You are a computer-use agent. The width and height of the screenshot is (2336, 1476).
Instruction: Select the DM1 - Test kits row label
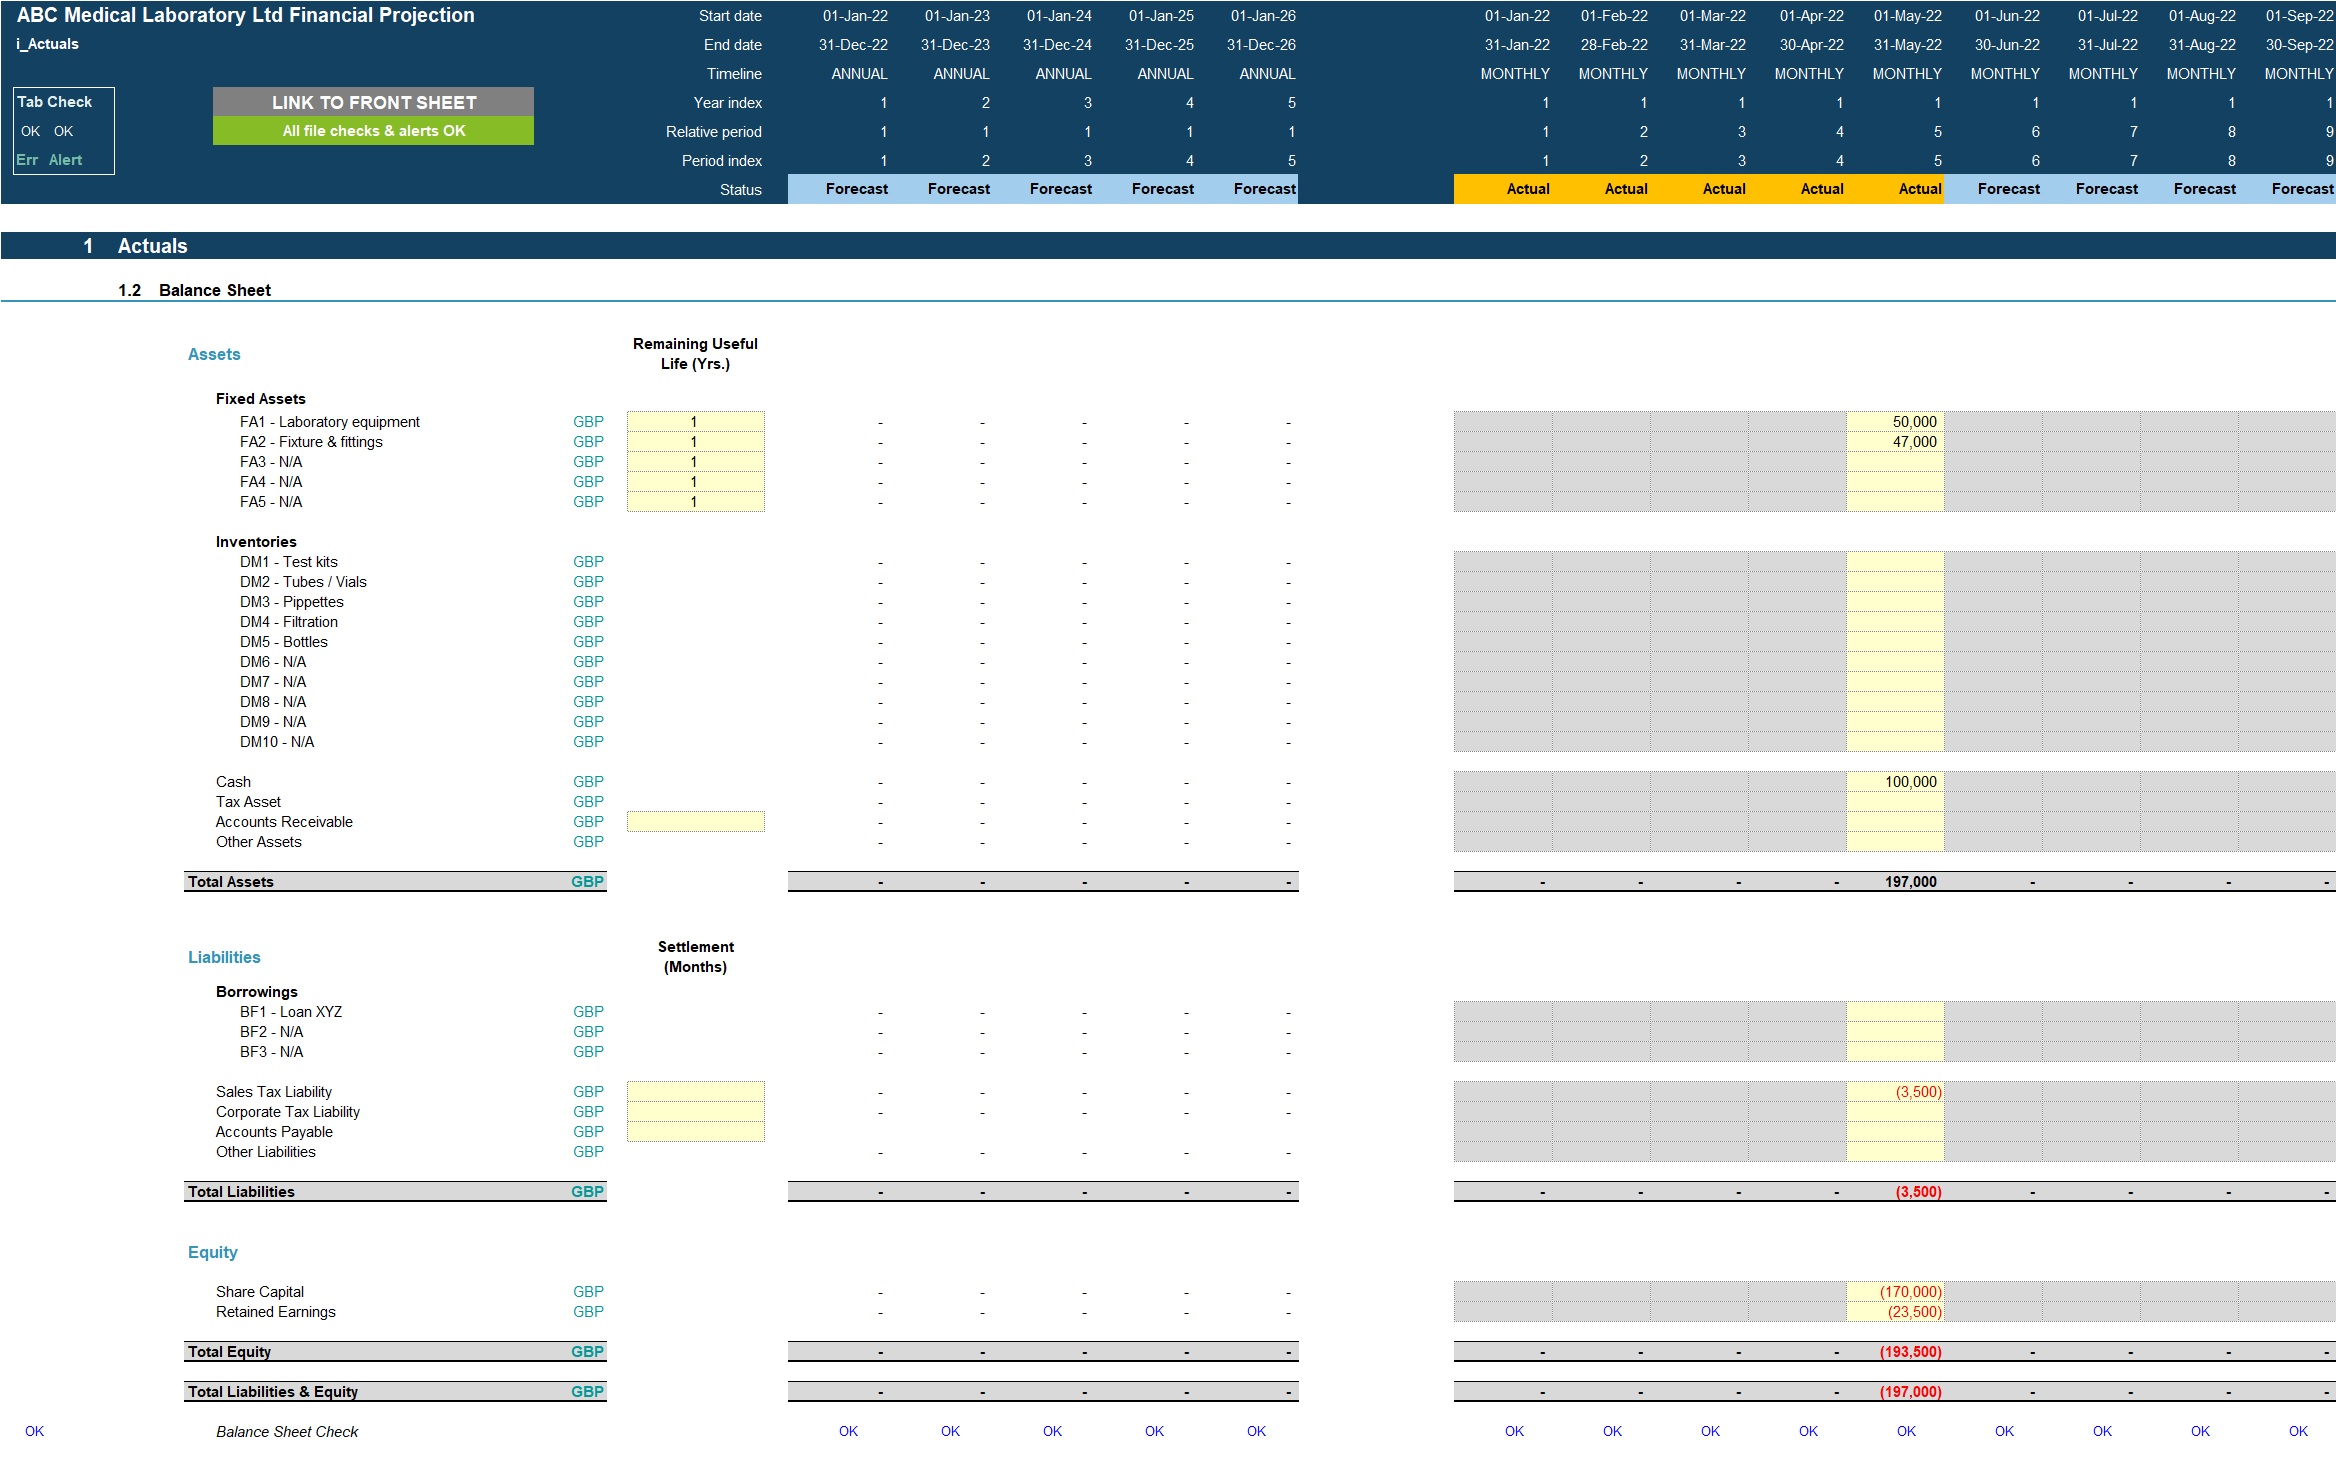(x=289, y=562)
